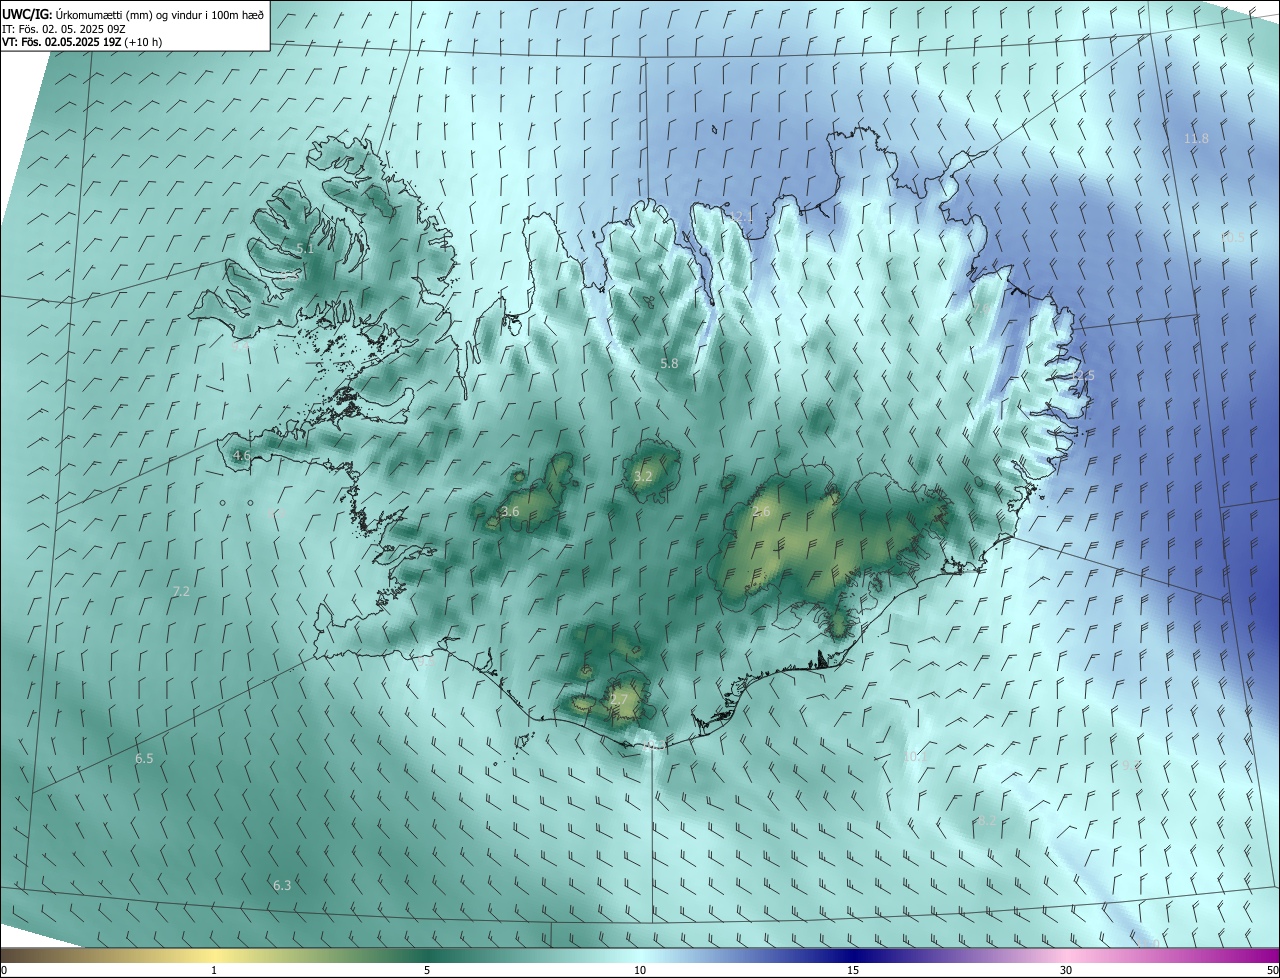Click the 6.3 value label near the bottom
Image resolution: width=1280 pixels, height=978 pixels.
click(x=282, y=886)
